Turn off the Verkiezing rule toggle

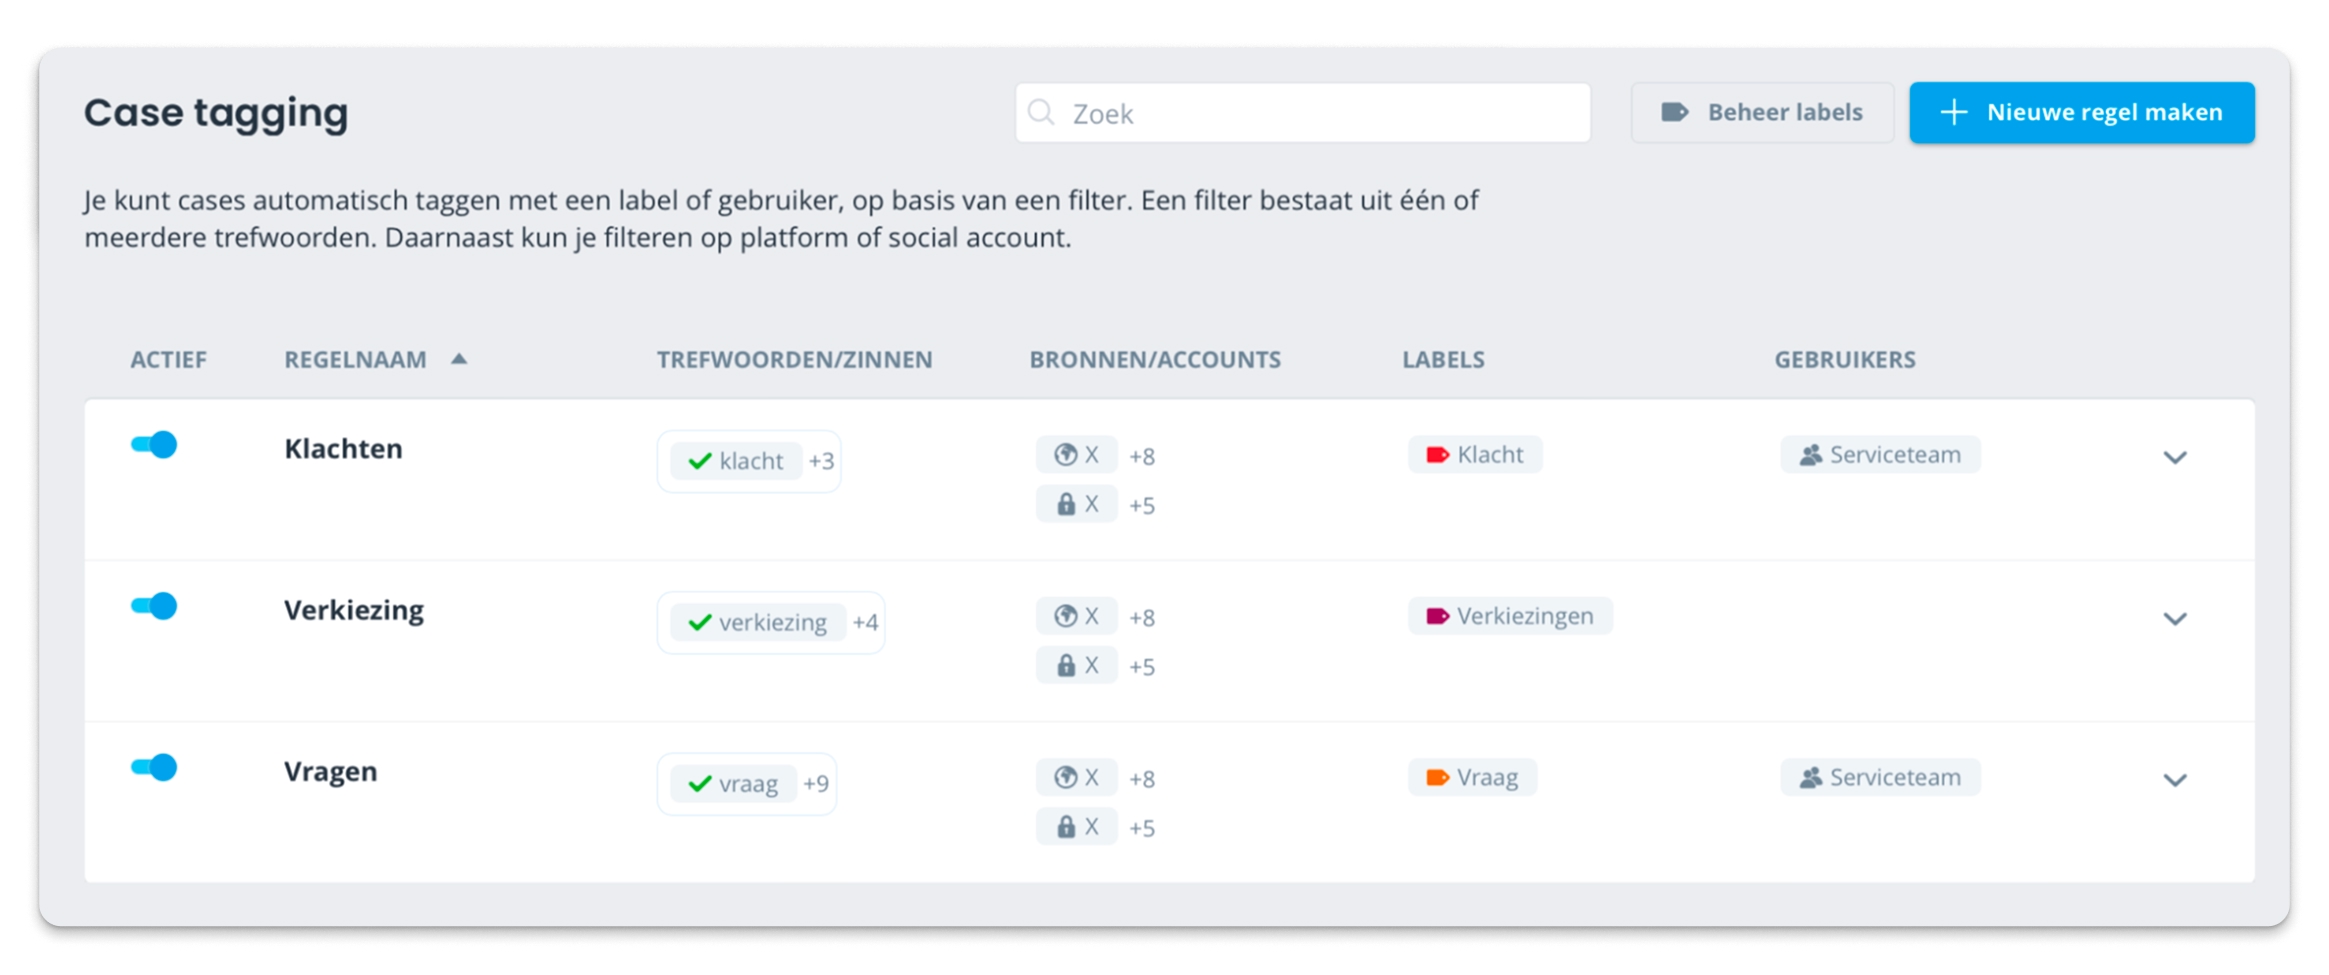154,606
